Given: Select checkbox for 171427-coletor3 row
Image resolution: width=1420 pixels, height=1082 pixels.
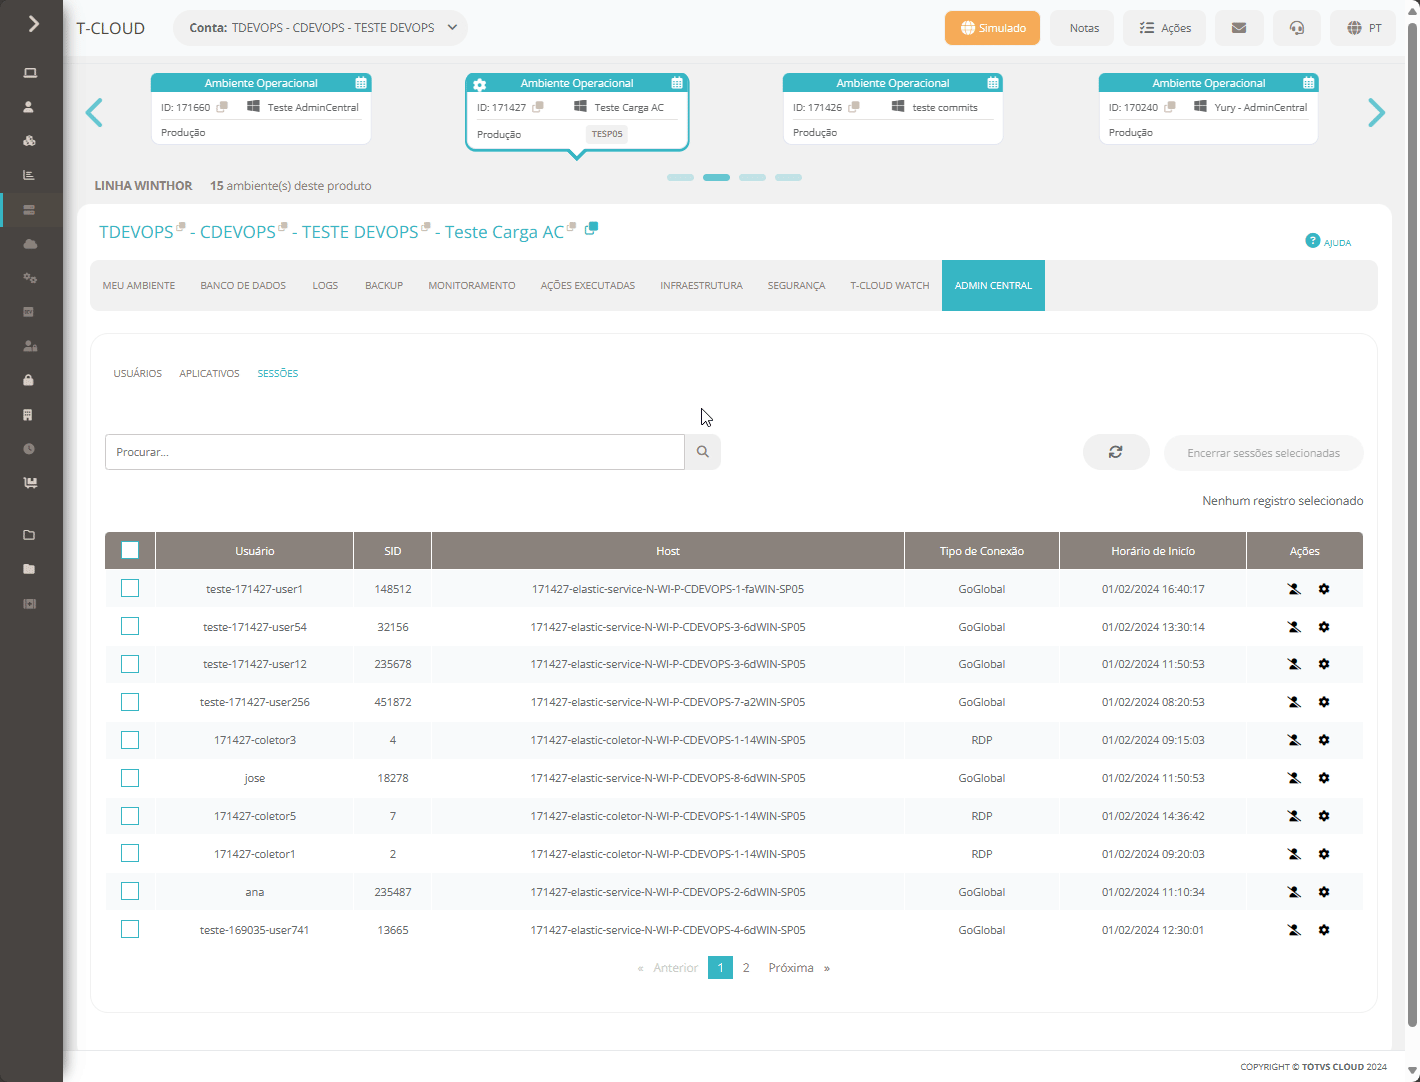Looking at the screenshot, I should click(130, 740).
